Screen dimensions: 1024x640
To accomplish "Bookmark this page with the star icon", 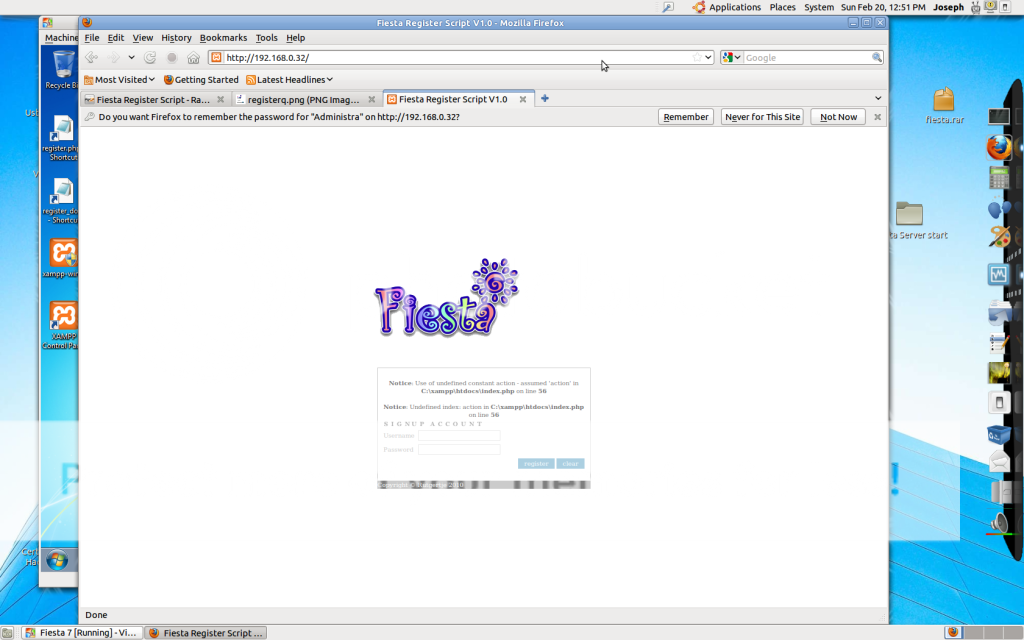I will (x=697, y=58).
